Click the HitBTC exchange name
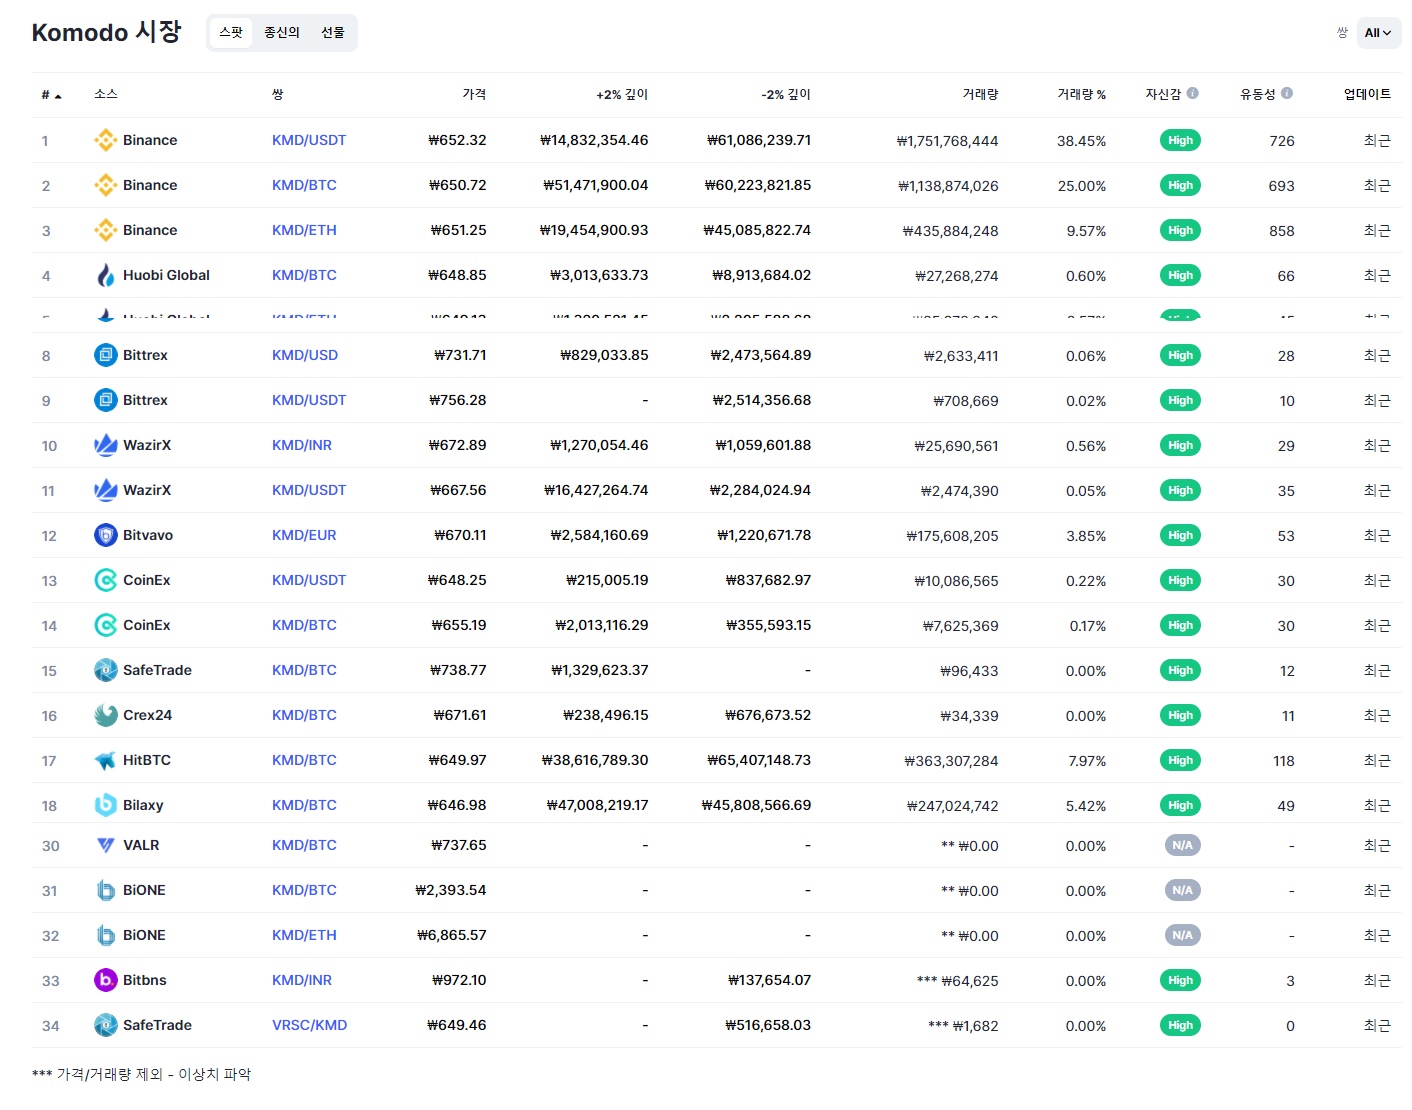Image resolution: width=1412 pixels, height=1110 pixels. [147, 760]
